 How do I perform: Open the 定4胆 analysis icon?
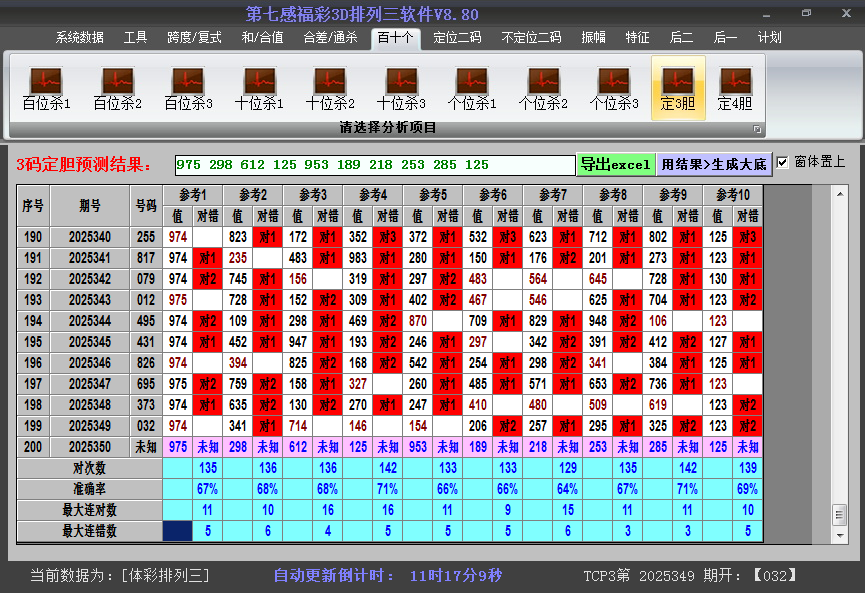pyautogui.click(x=735, y=88)
